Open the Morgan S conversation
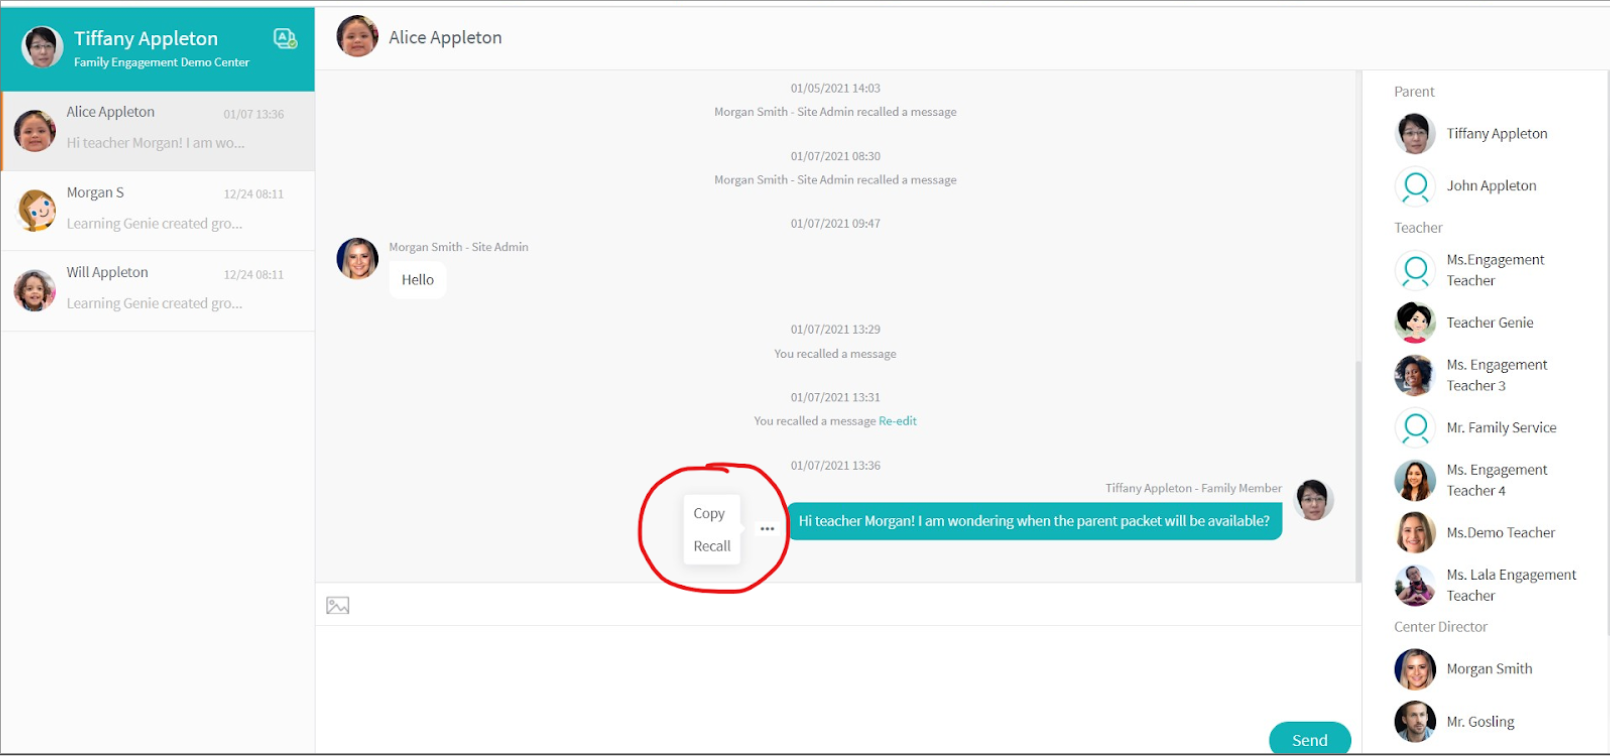 point(158,210)
